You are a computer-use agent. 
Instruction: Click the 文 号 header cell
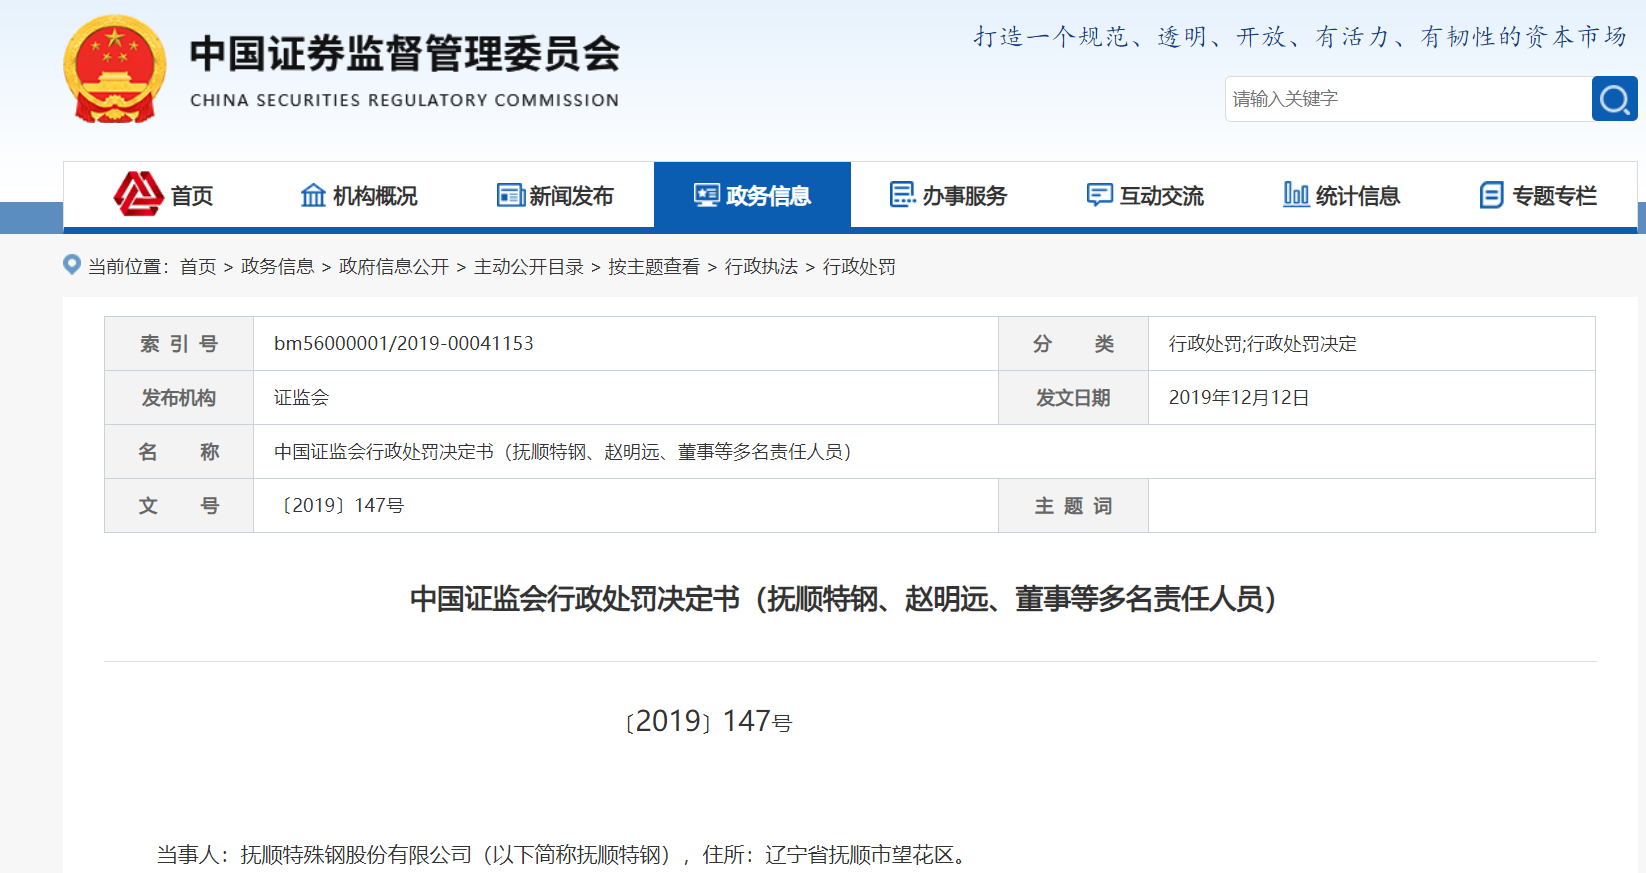[x=179, y=506]
